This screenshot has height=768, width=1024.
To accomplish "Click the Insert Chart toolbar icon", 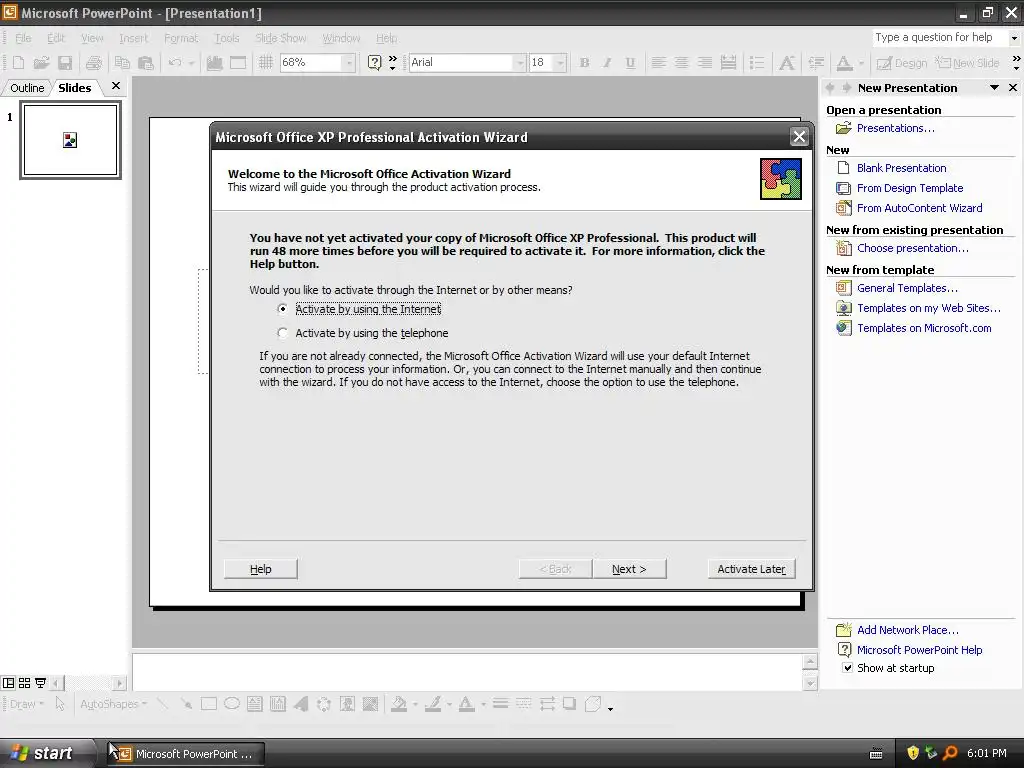I will [x=214, y=63].
